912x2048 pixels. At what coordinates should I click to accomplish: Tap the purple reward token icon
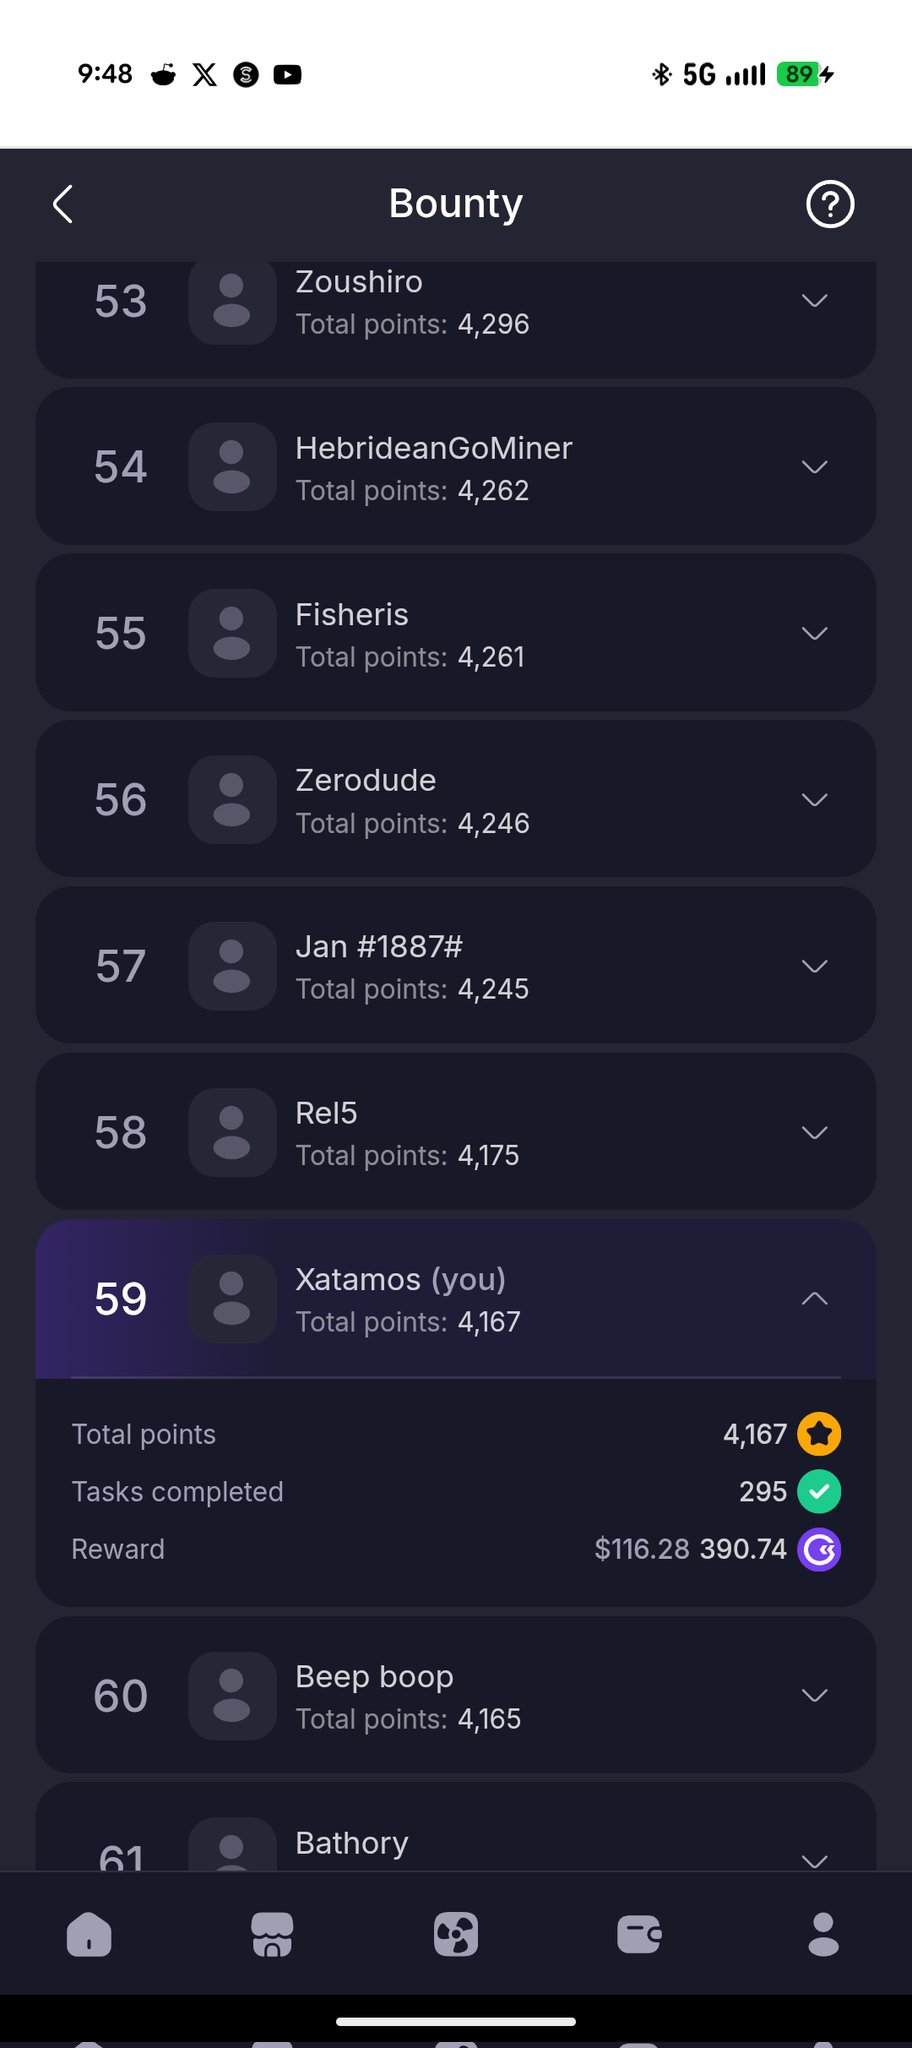(x=819, y=1550)
